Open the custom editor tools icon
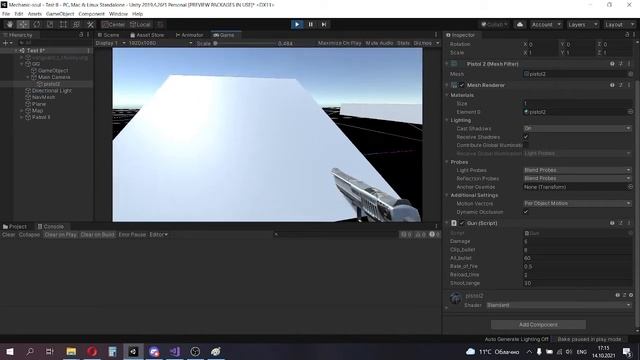Viewport: 640px width, 360px height. click(91, 24)
